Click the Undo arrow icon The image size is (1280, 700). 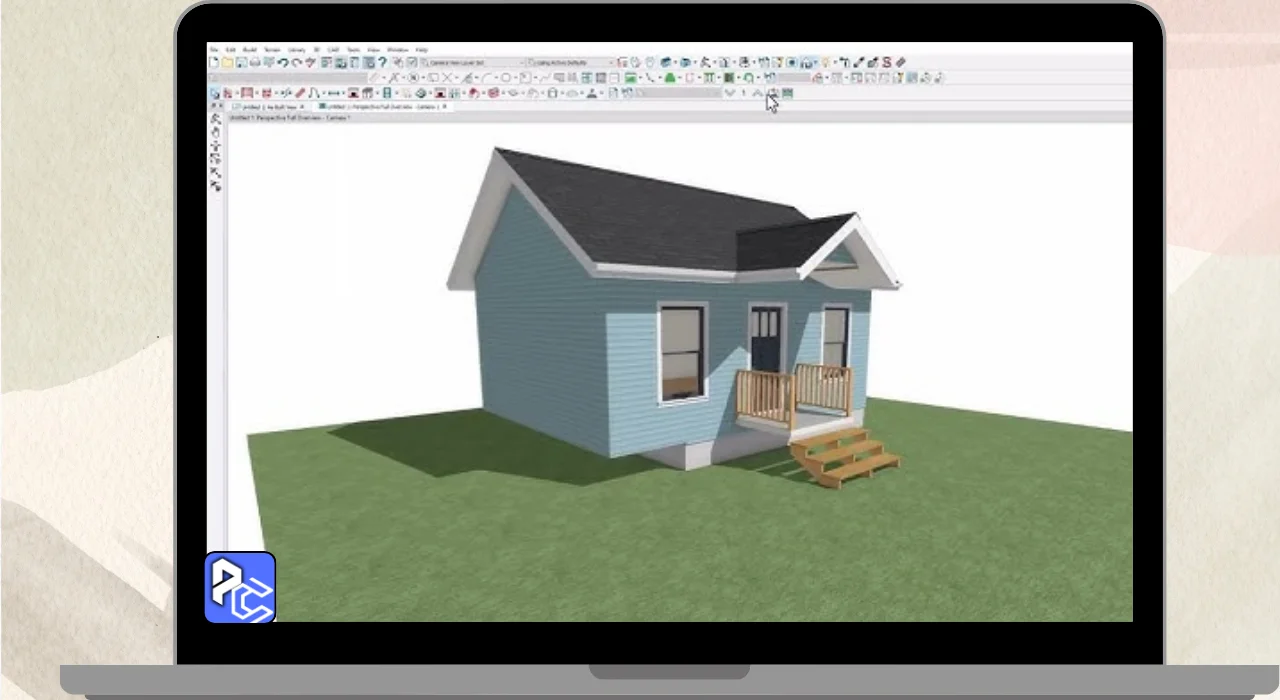pyautogui.click(x=284, y=62)
